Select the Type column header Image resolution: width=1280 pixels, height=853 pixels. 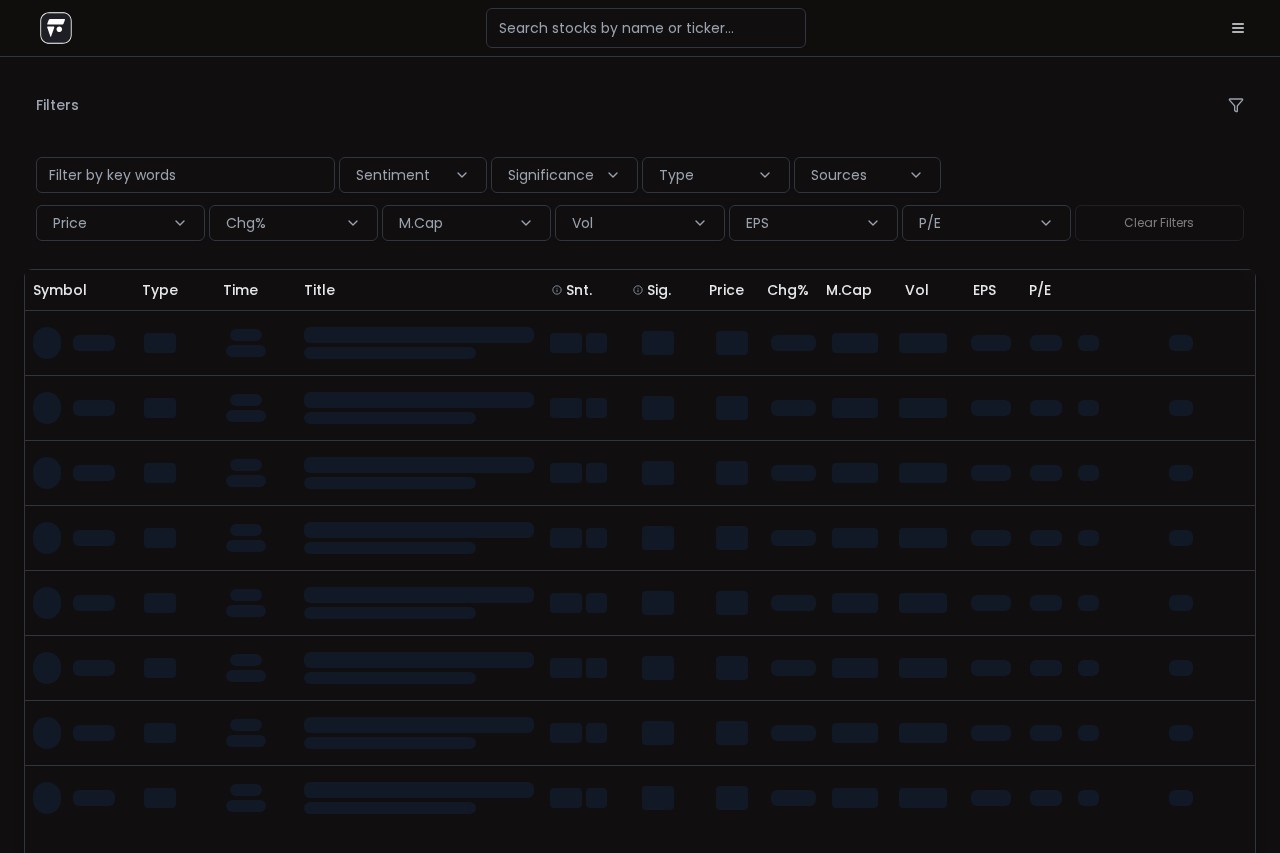160,290
